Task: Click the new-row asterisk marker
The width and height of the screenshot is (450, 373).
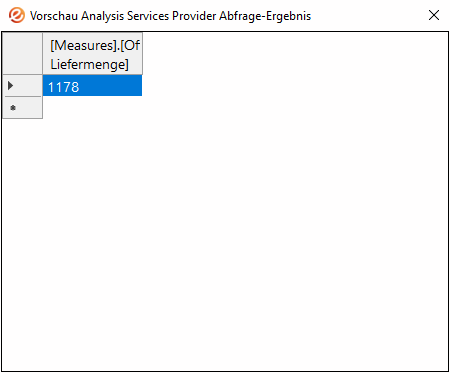Action: click(x=13, y=108)
